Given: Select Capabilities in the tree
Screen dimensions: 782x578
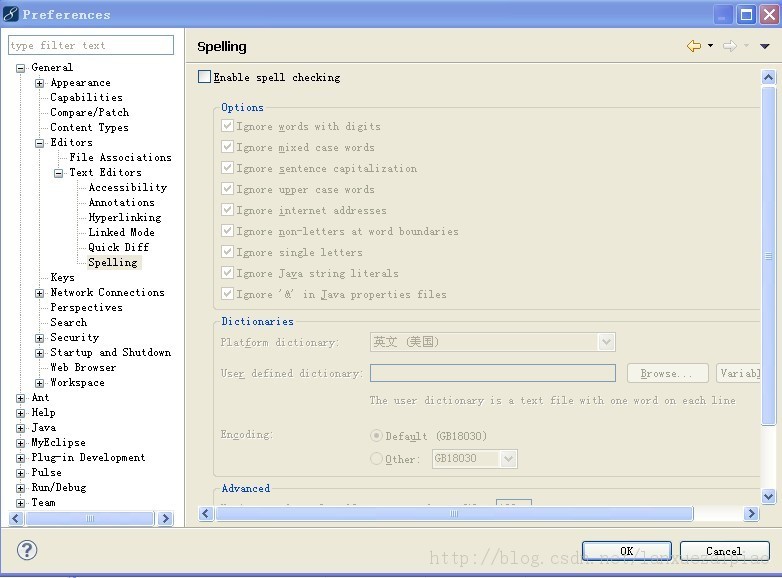Looking at the screenshot, I should [x=86, y=97].
